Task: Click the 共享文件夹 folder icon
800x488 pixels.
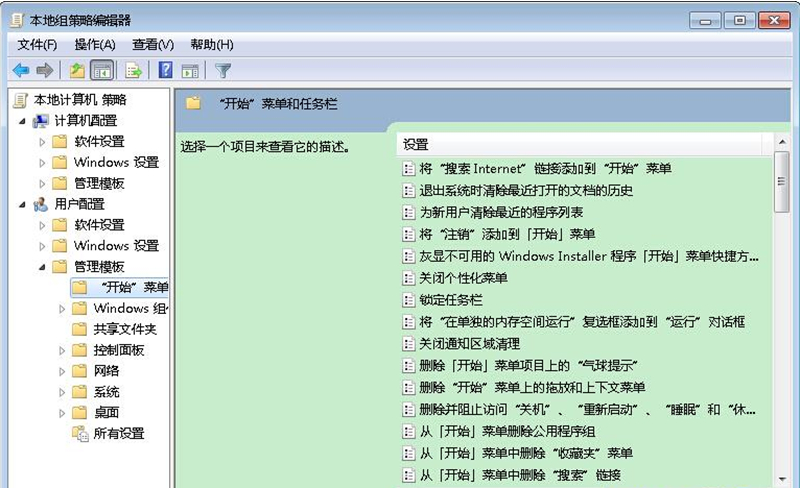Action: [79, 329]
